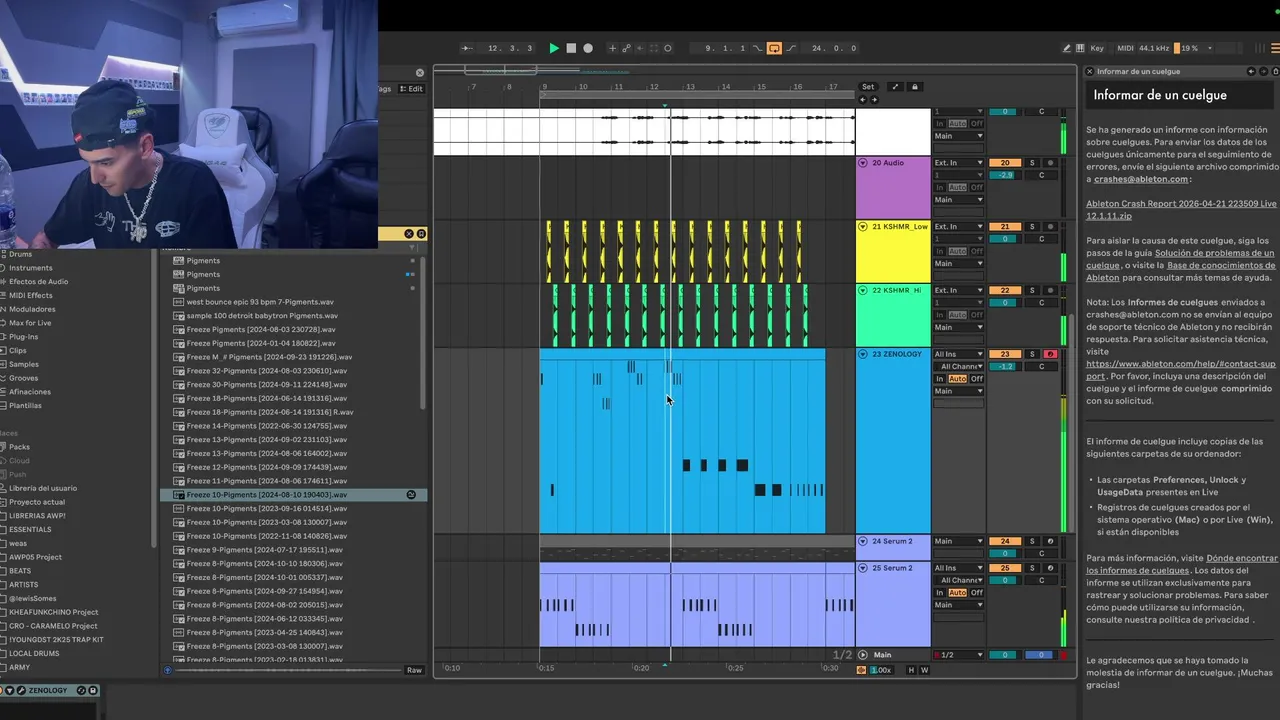This screenshot has height=720, width=1280.
Task: Toggle the orange tempo follower icon
Action: tap(861, 670)
